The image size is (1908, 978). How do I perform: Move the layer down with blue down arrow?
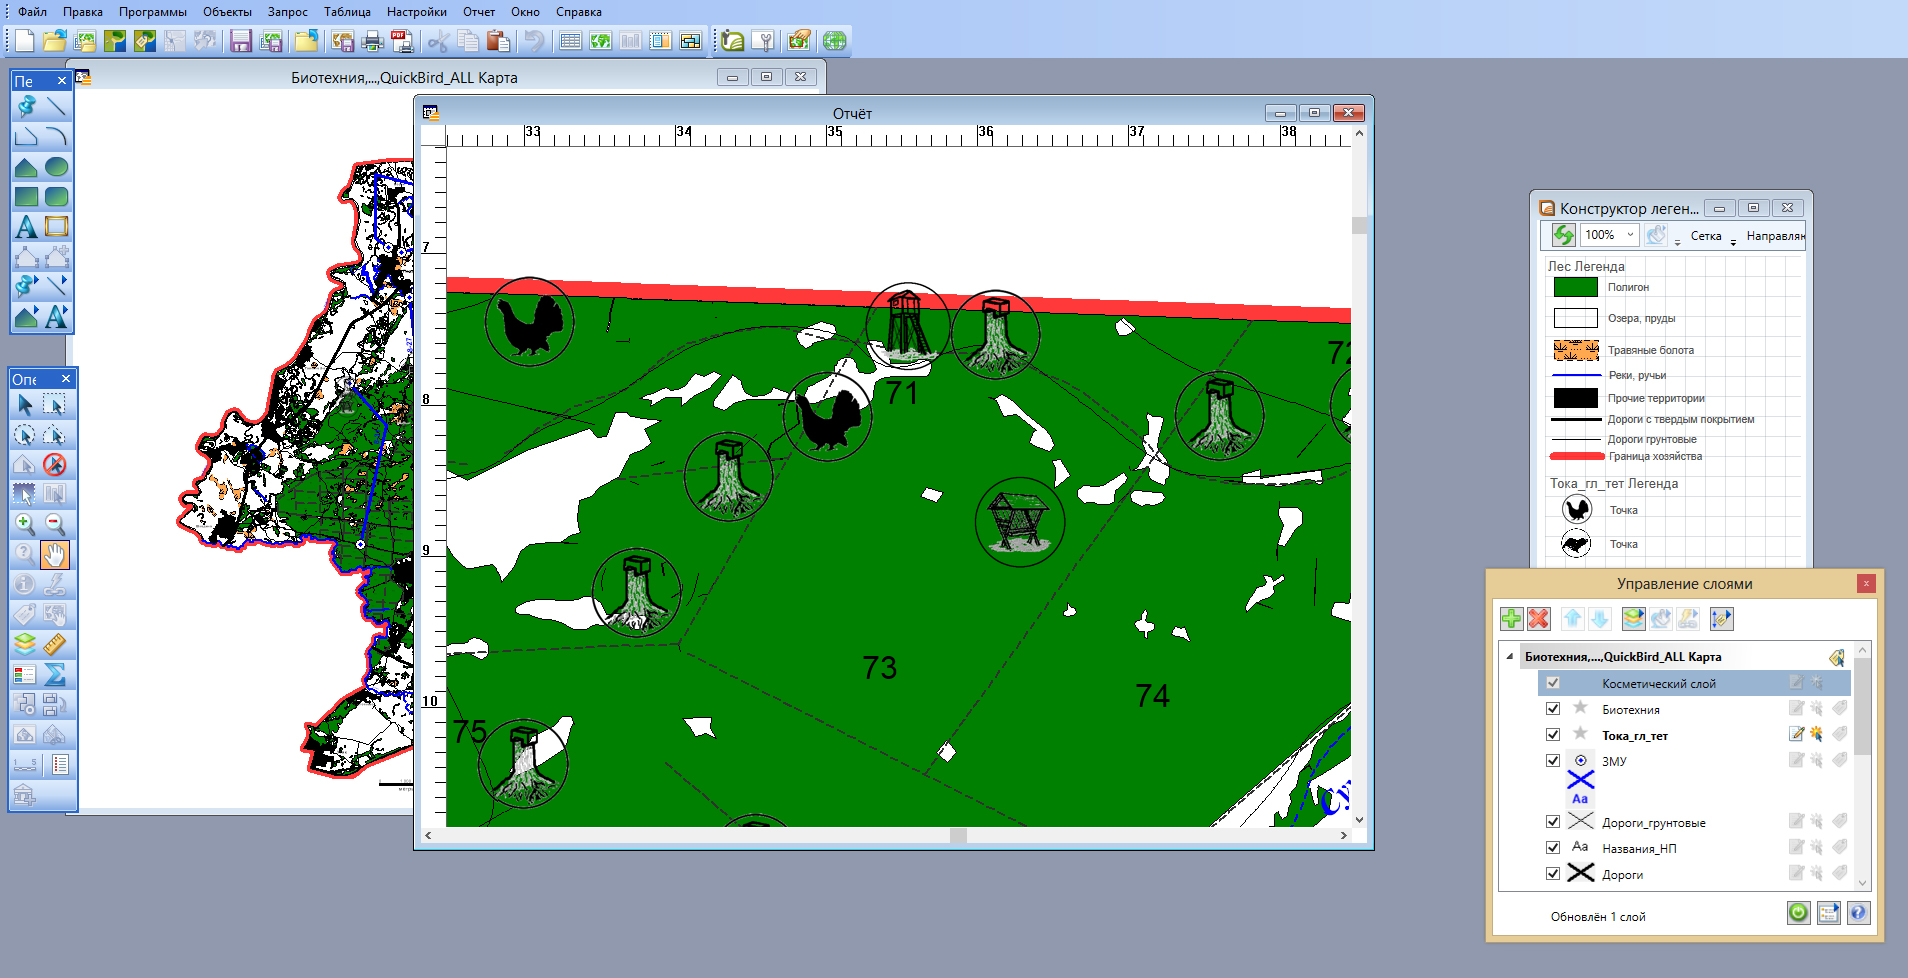pos(1600,619)
